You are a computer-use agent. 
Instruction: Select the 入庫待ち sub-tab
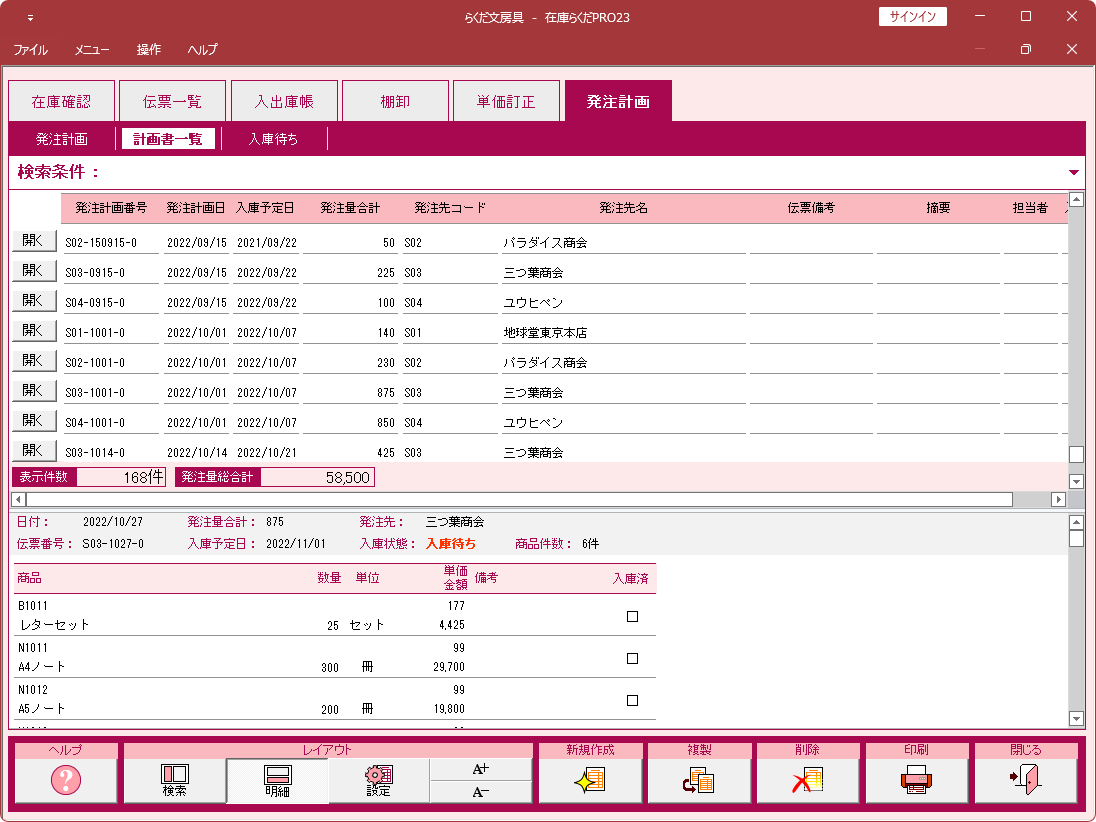[x=273, y=139]
